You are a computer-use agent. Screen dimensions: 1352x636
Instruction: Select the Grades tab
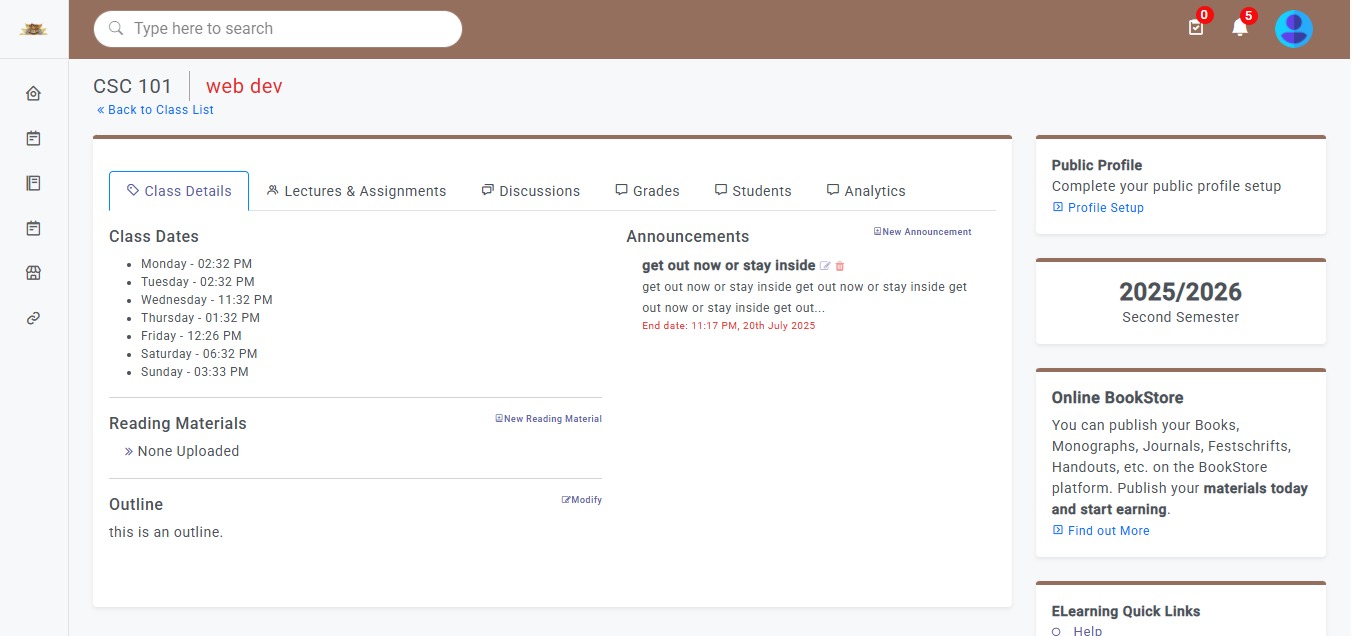click(x=647, y=191)
